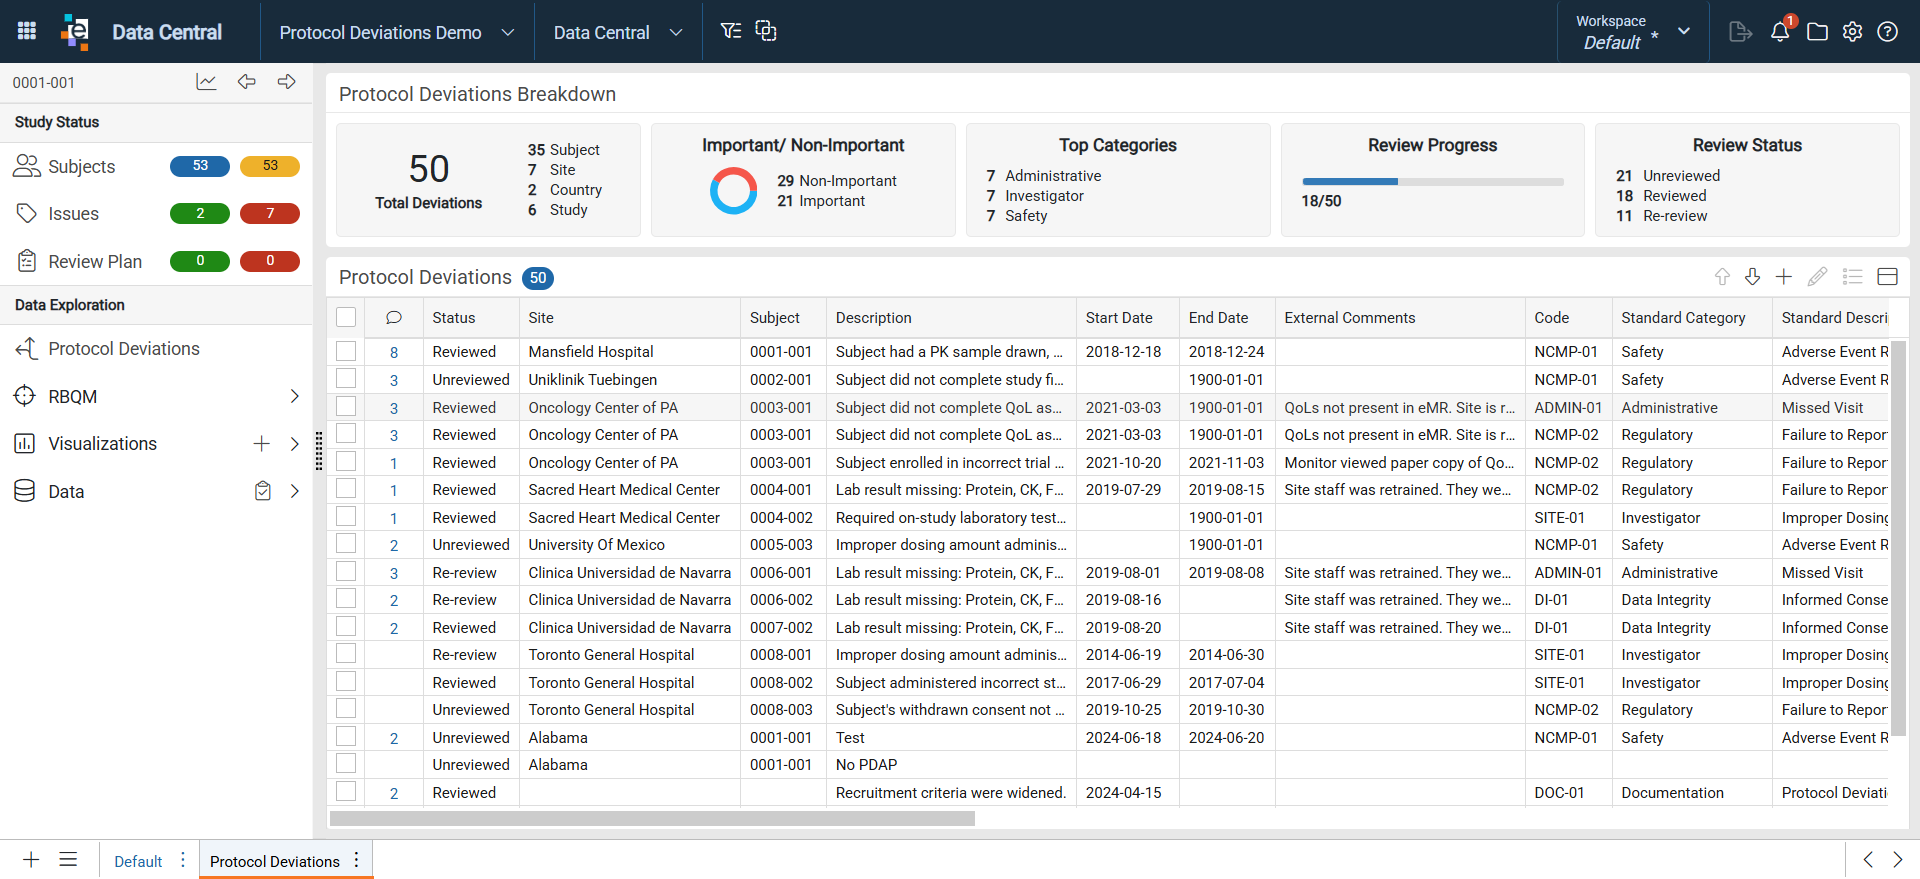
Task: Sort by the Standard Category column header
Action: coord(1683,318)
